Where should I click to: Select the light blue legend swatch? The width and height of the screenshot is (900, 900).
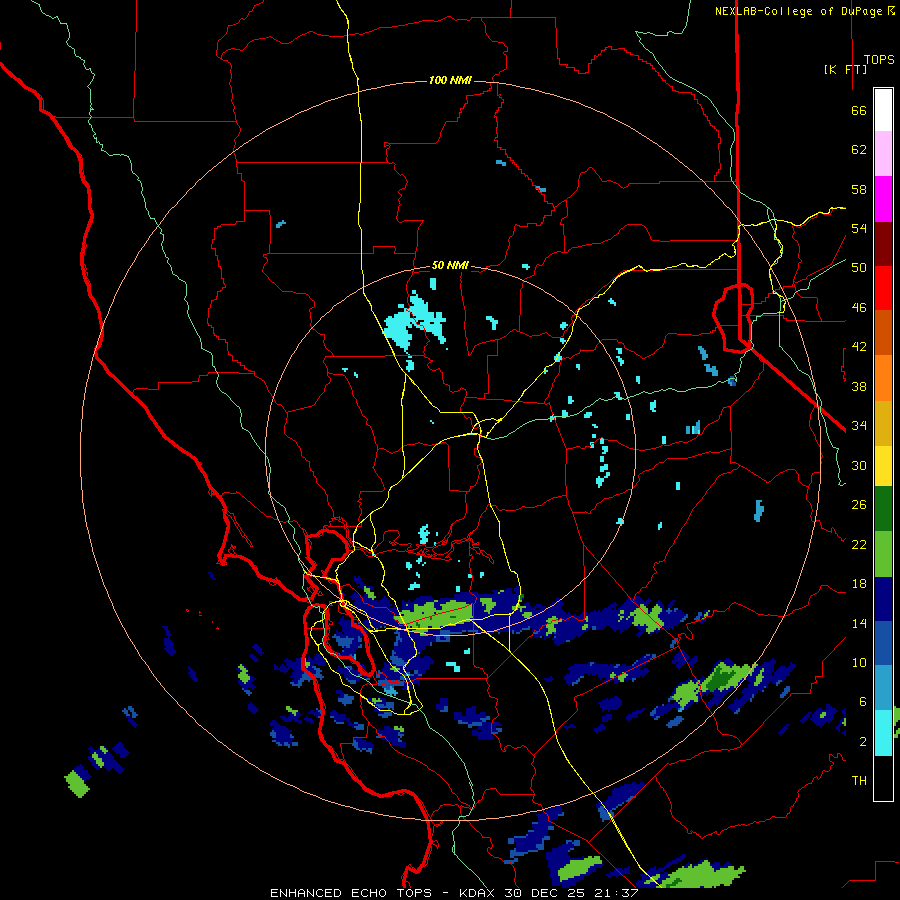[883, 688]
